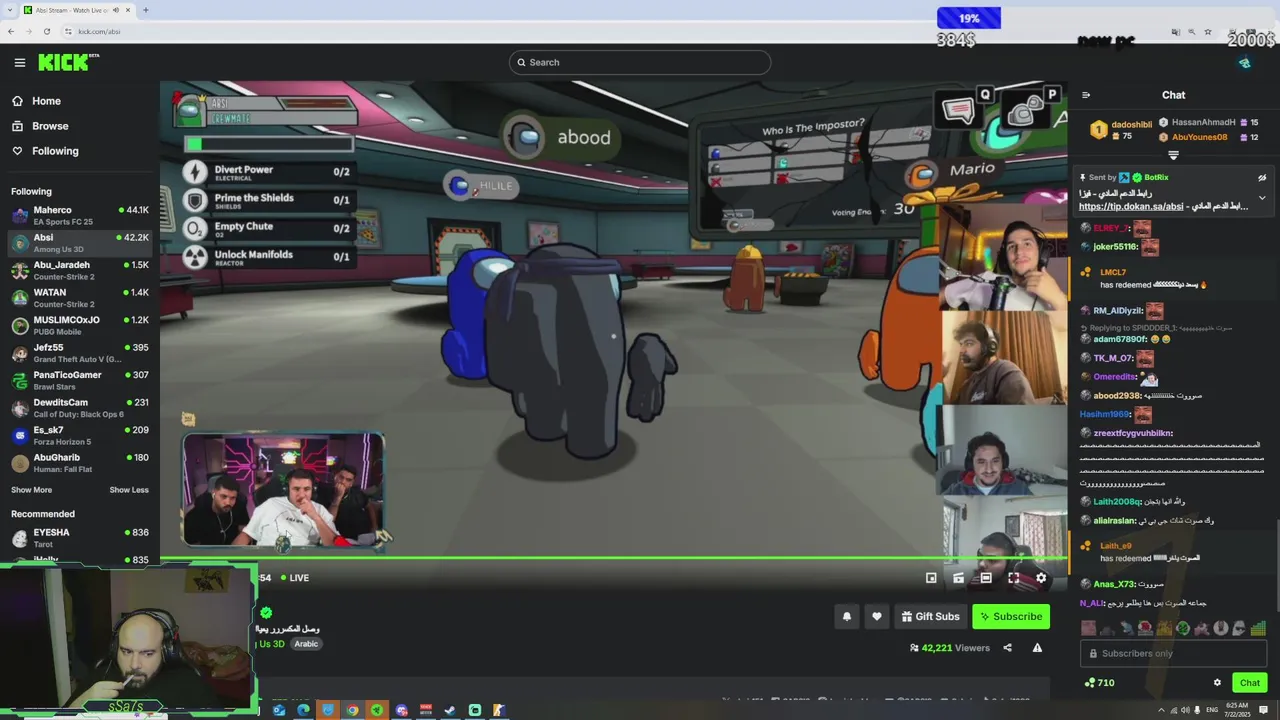This screenshot has width=1280, height=720.
Task: Open Chrome from the taskbar
Action: click(x=352, y=710)
